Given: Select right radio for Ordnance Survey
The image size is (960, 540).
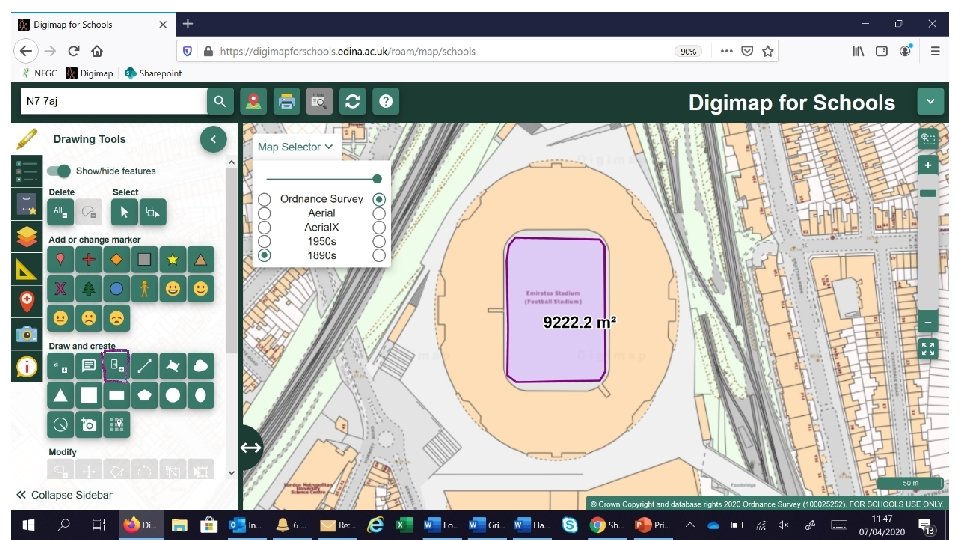Looking at the screenshot, I should pyautogui.click(x=379, y=199).
